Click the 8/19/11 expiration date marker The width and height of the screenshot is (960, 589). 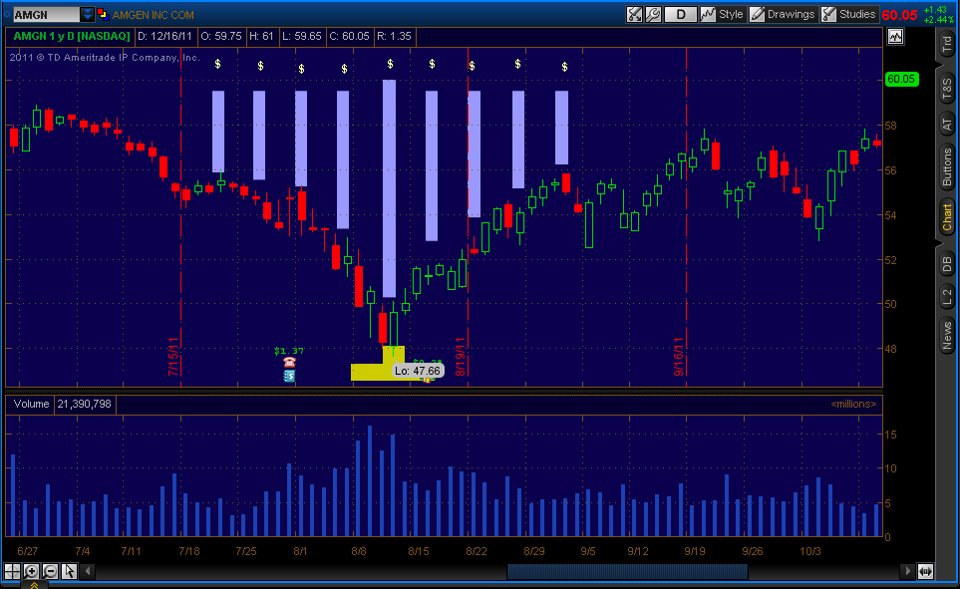(460, 356)
